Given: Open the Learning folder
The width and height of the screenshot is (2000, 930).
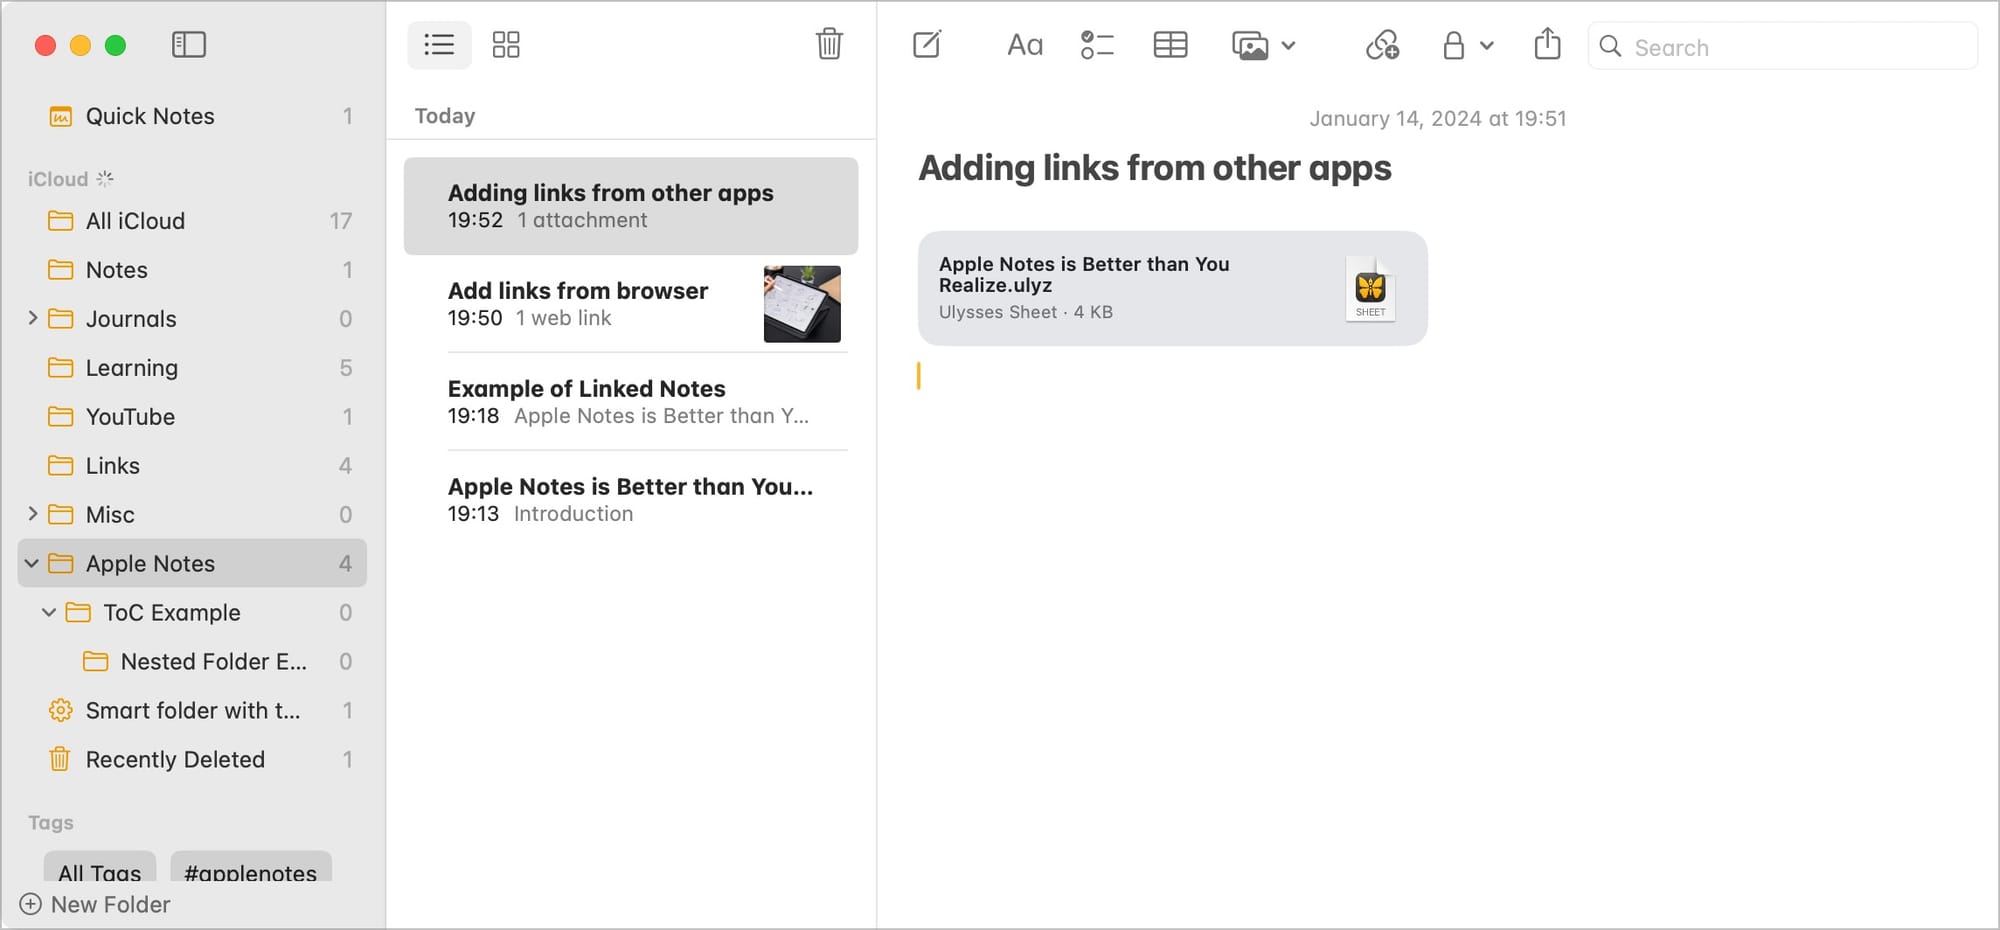Looking at the screenshot, I should point(132,368).
